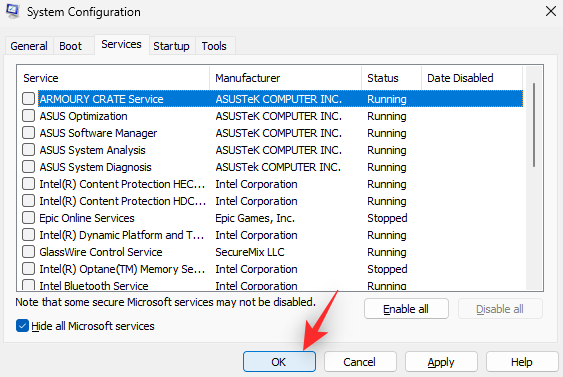The width and height of the screenshot is (563, 377).
Task: Click Stopped status of Epic Online Services
Action: coord(387,218)
